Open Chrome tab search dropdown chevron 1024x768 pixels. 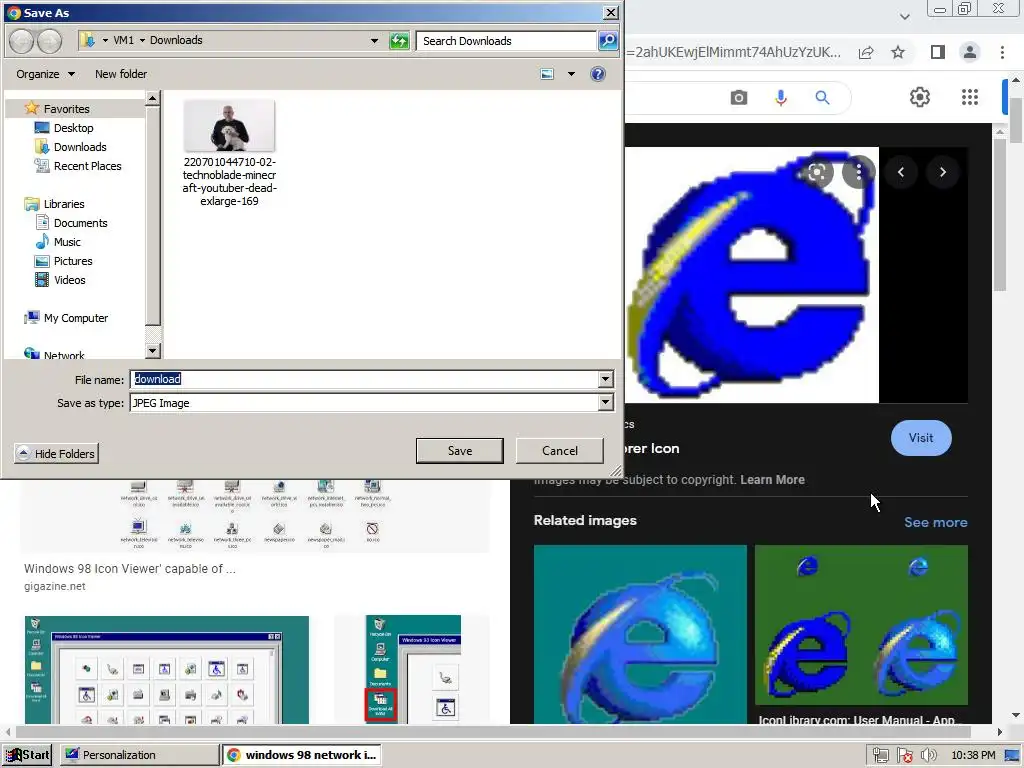(x=904, y=16)
